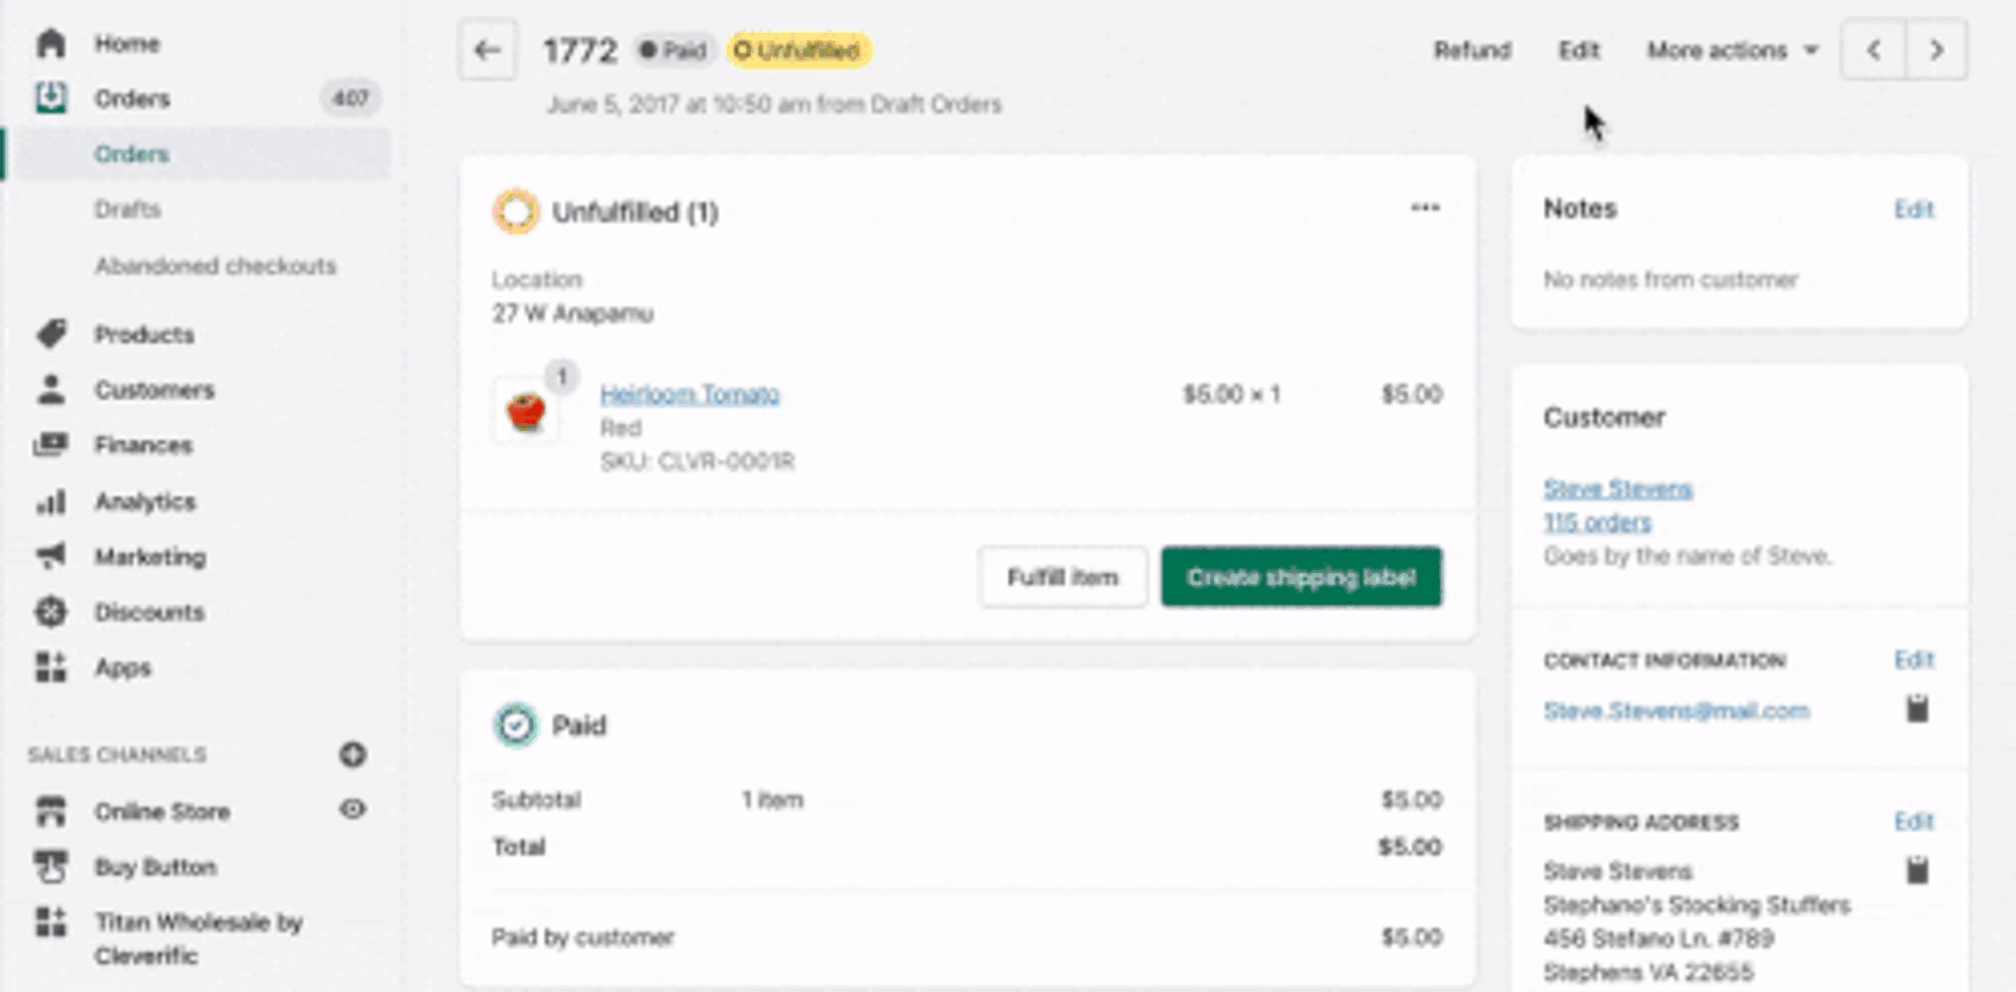Click the Discounts icon
This screenshot has width=2016, height=992.
click(52, 612)
